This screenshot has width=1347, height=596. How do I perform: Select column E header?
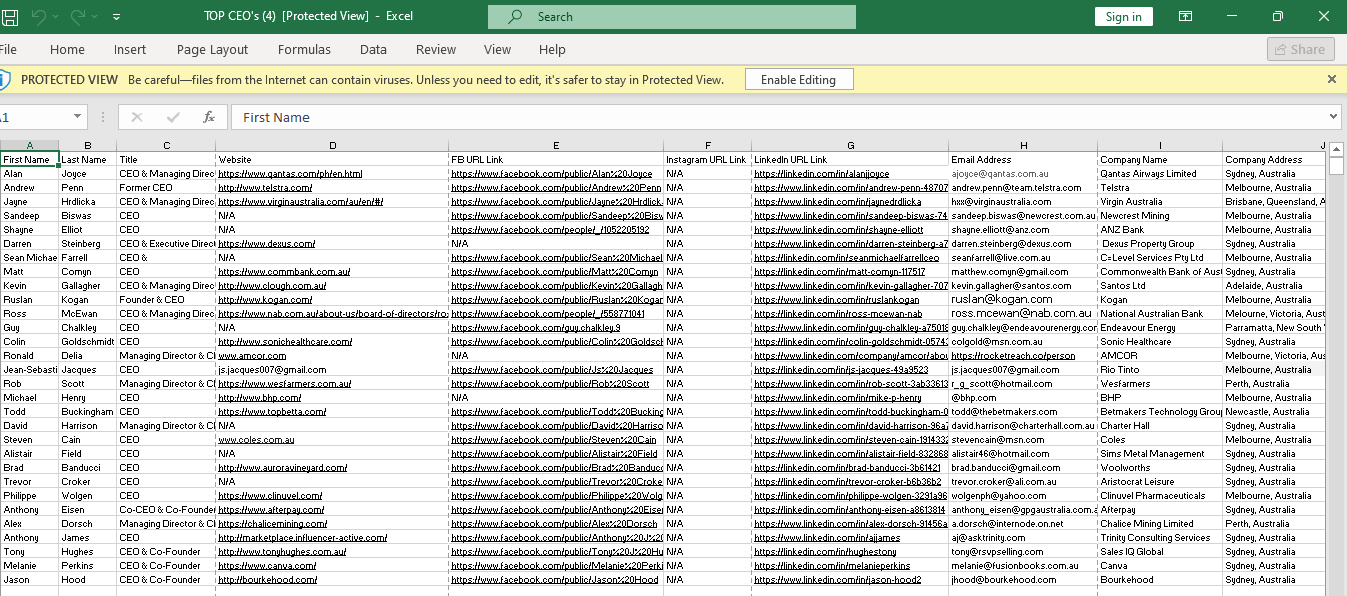[x=556, y=146]
